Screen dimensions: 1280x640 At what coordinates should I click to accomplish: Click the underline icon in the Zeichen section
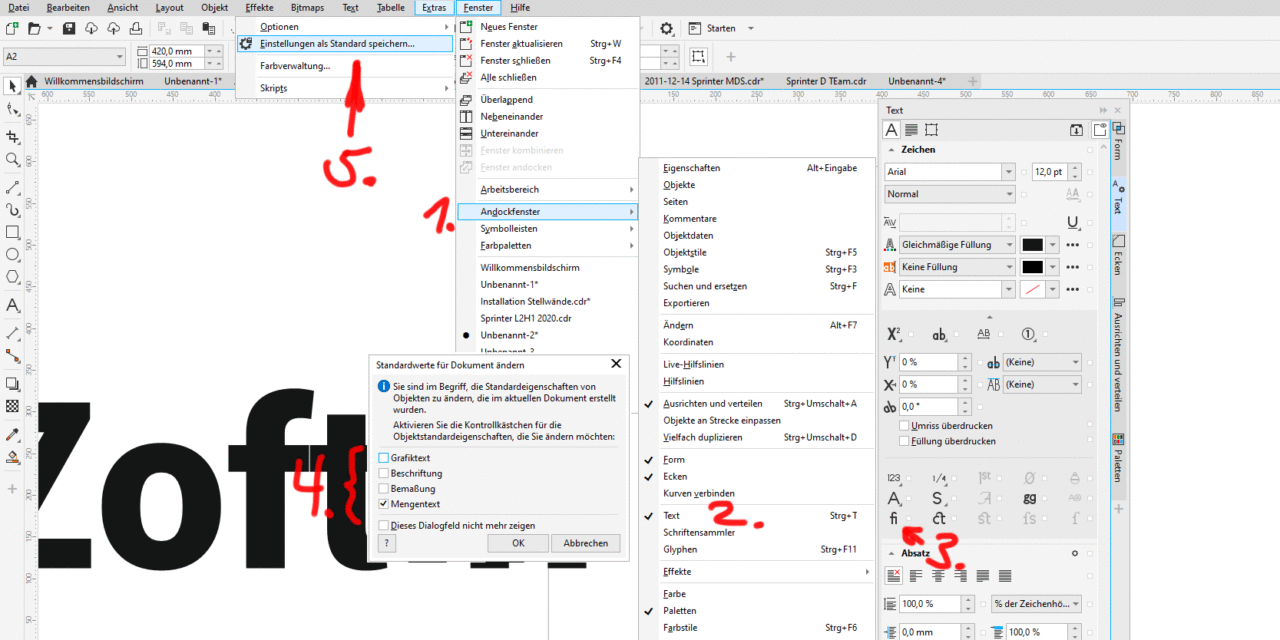tap(1072, 223)
